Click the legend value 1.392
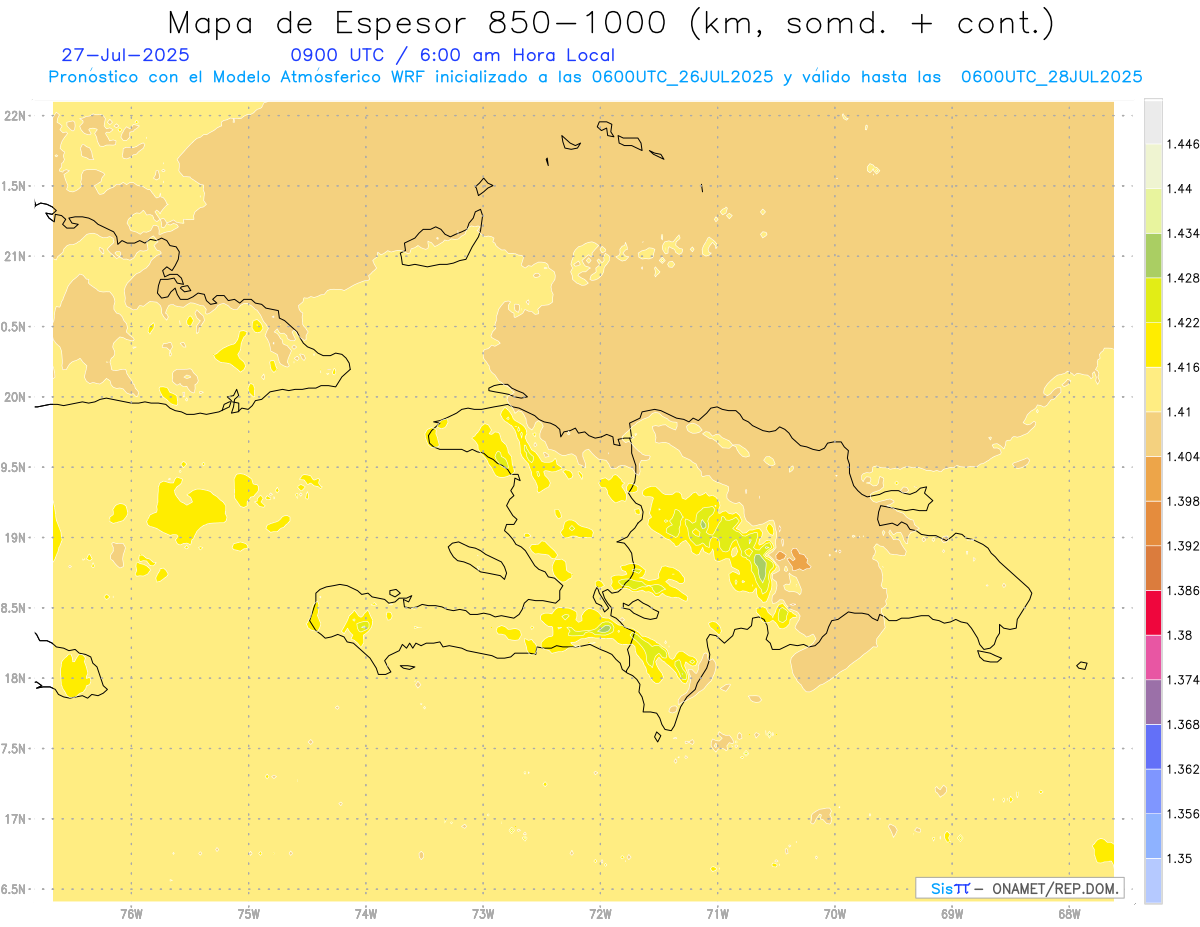 point(1183,546)
